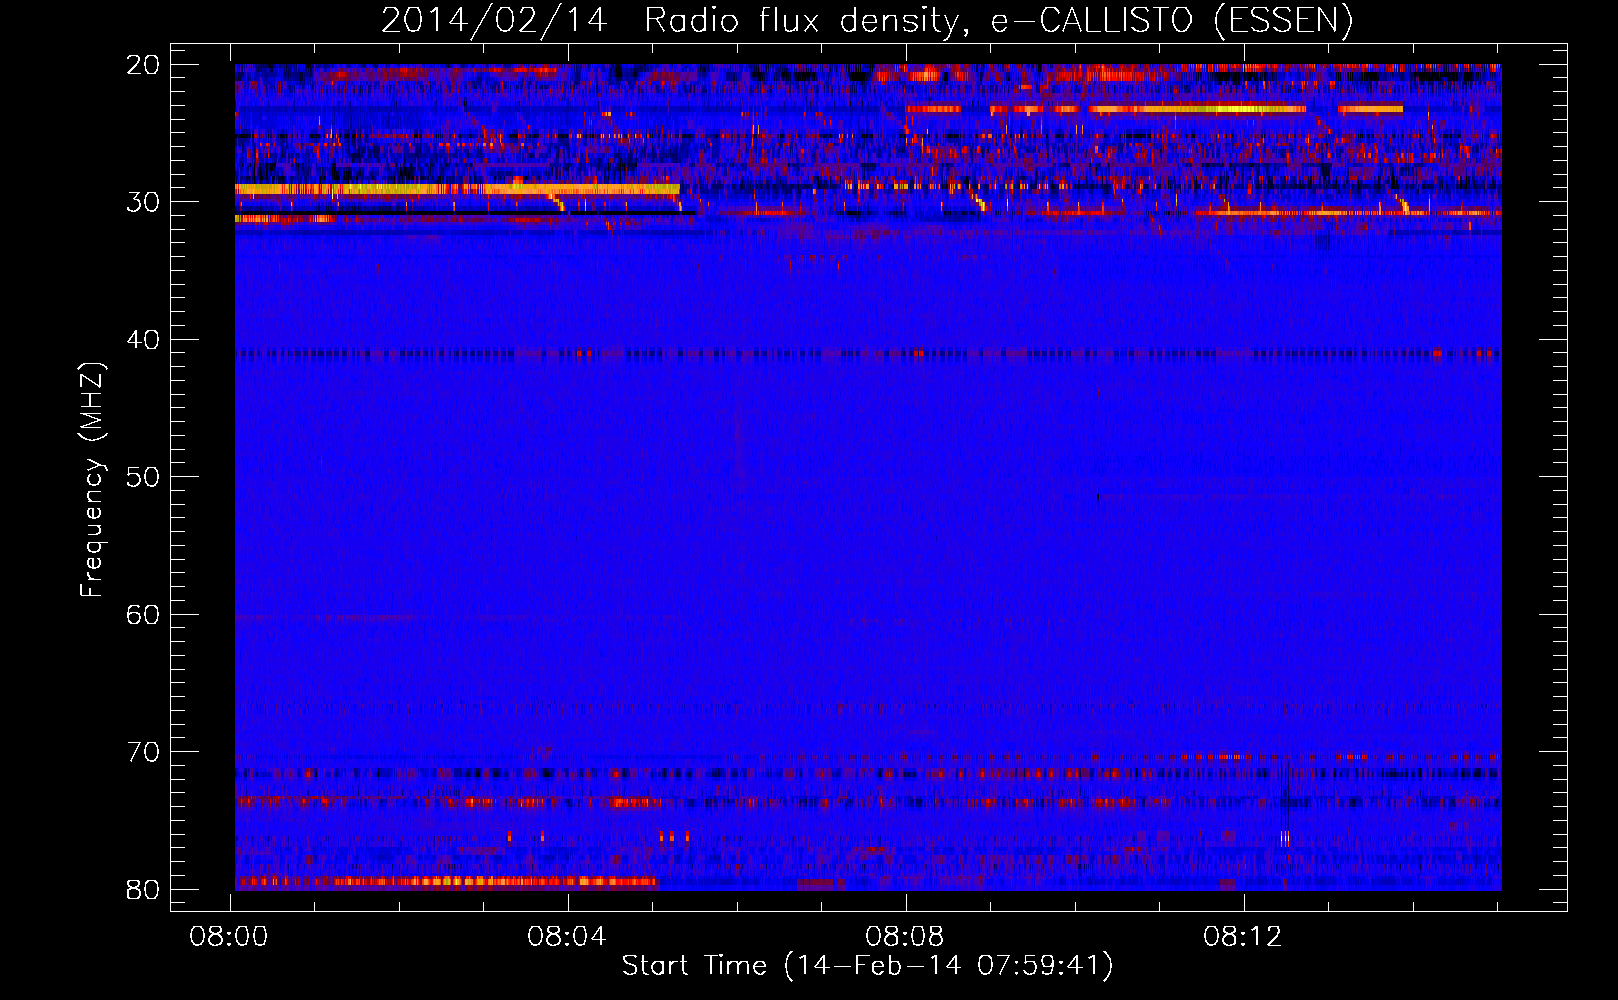Image resolution: width=1618 pixels, height=1000 pixels.
Task: Click the time tick label "08:08"
Action: tap(905, 937)
